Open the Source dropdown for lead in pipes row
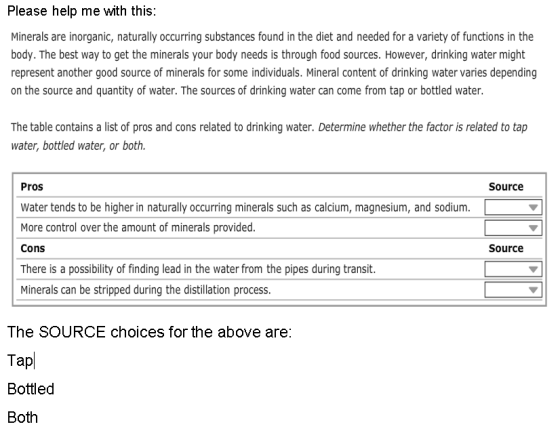This screenshot has width=560, height=433. click(x=513, y=269)
